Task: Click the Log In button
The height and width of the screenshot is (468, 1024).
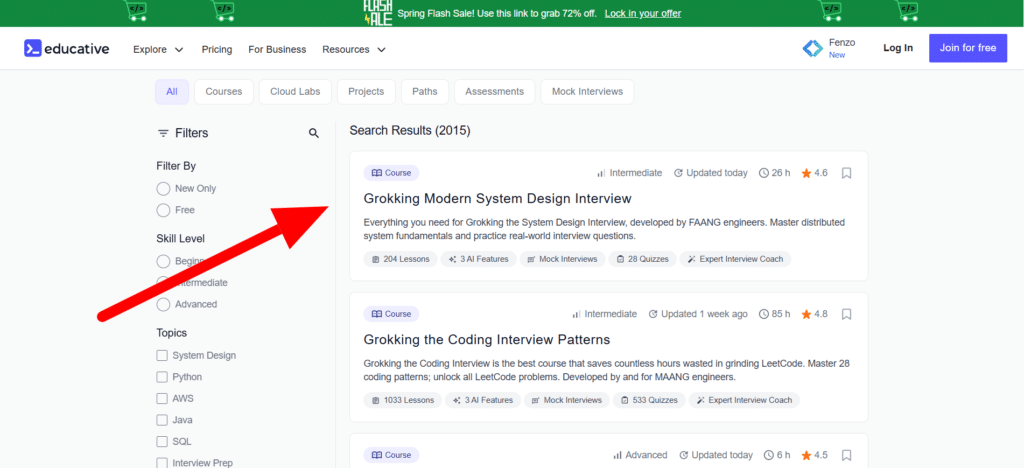Action: [898, 48]
